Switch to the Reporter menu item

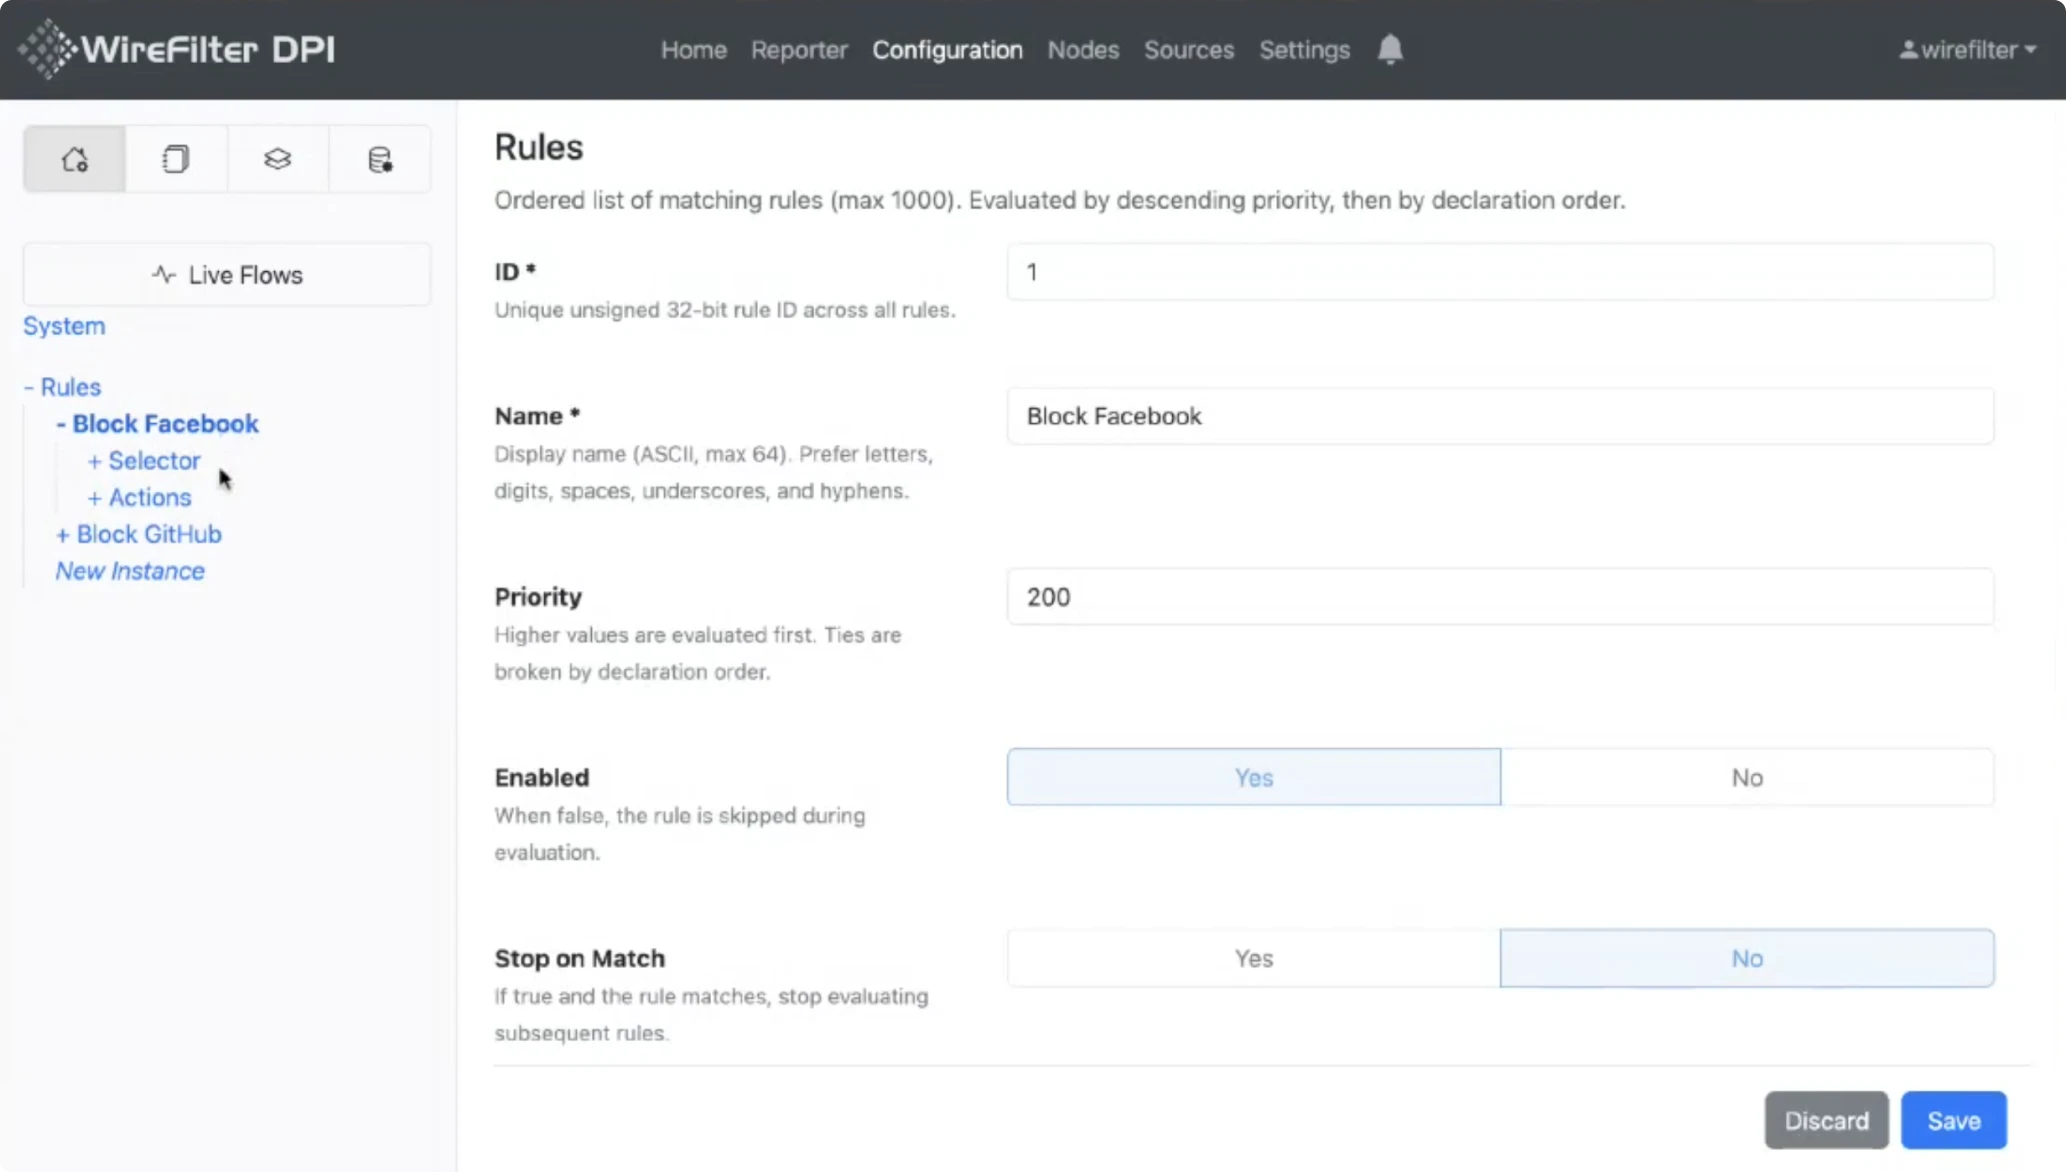[799, 49]
